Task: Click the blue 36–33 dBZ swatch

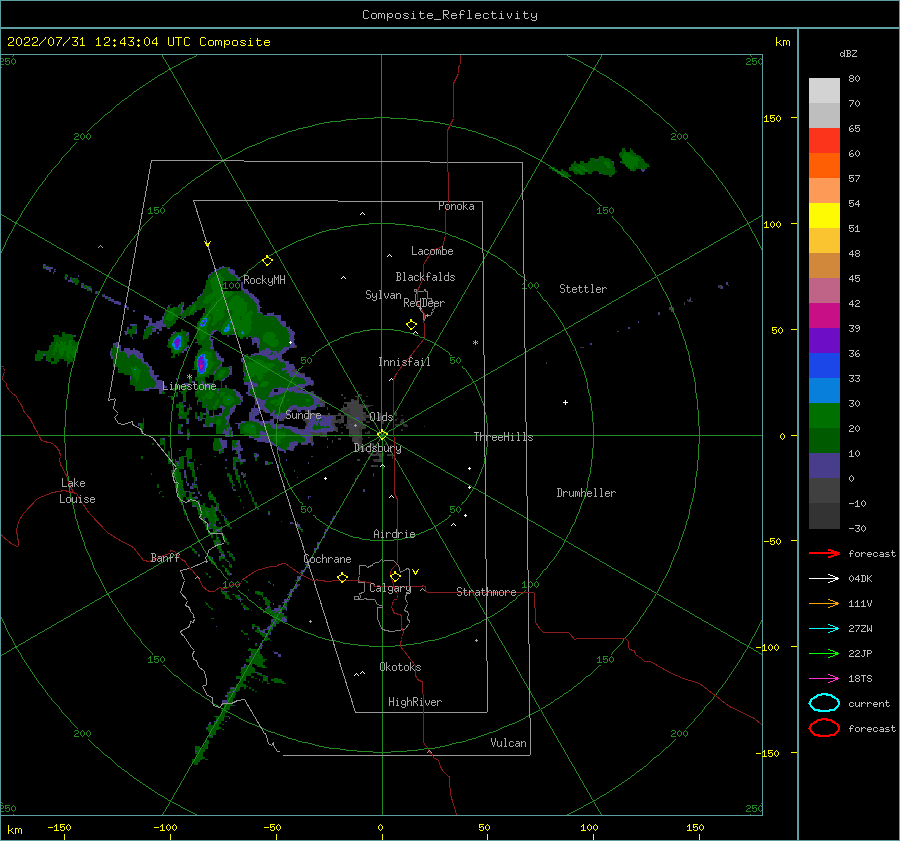Action: pyautogui.click(x=824, y=366)
